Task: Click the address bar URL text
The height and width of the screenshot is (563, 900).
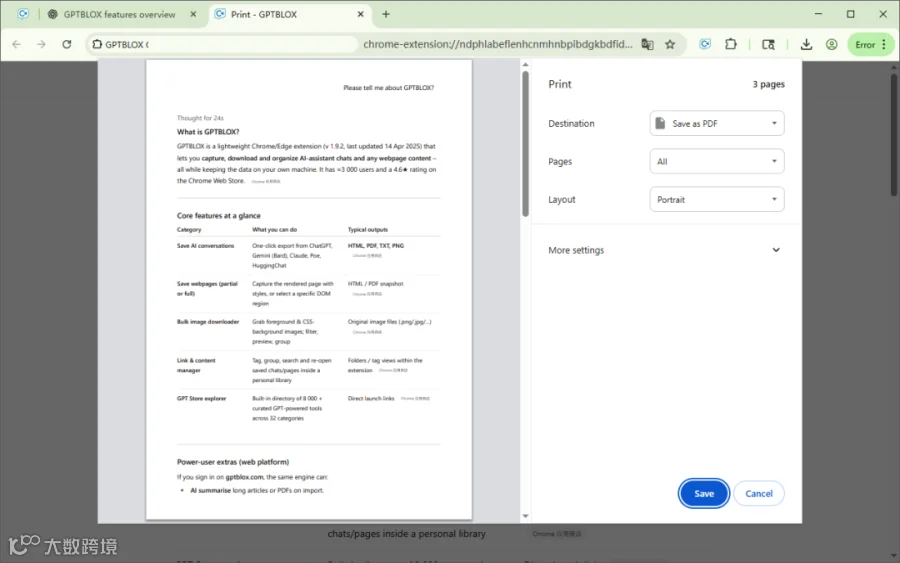Action: point(497,44)
